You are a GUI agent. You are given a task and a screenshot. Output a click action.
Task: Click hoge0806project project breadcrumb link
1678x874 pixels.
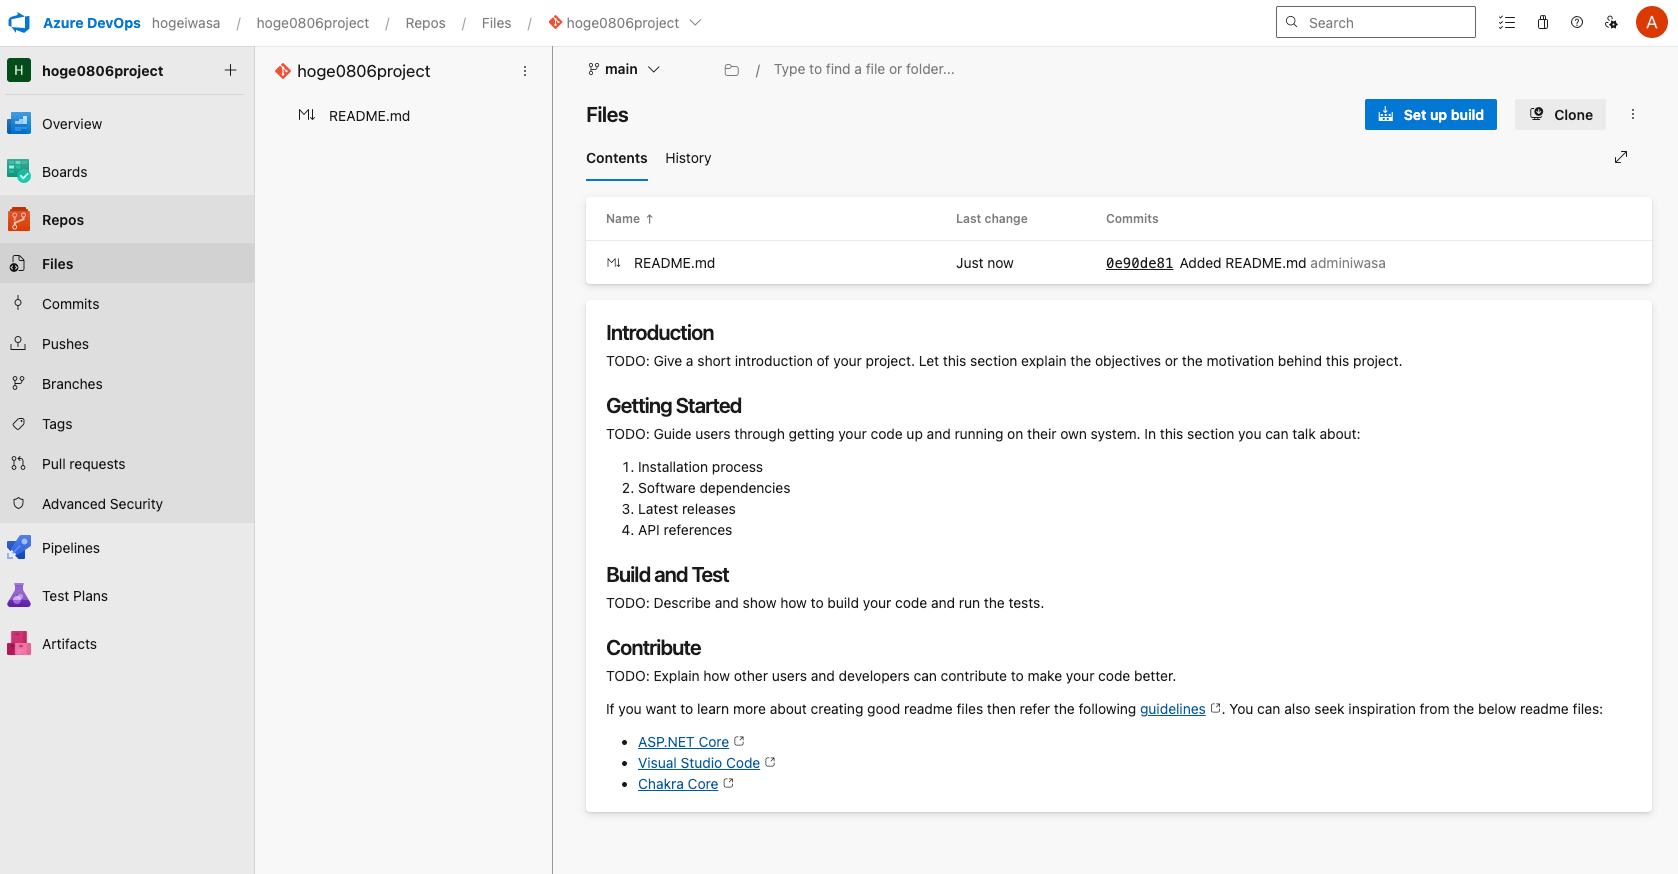[313, 22]
